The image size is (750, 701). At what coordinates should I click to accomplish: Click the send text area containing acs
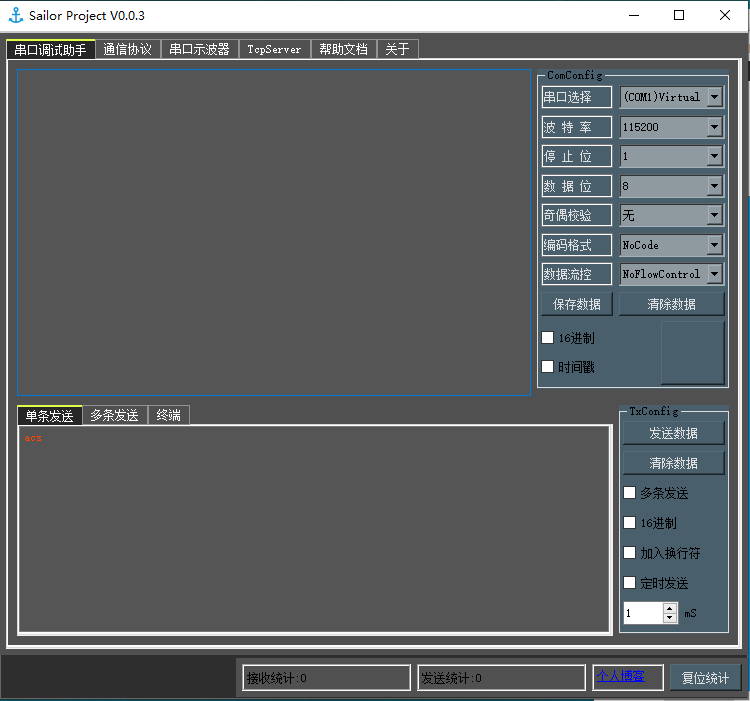pos(314,529)
